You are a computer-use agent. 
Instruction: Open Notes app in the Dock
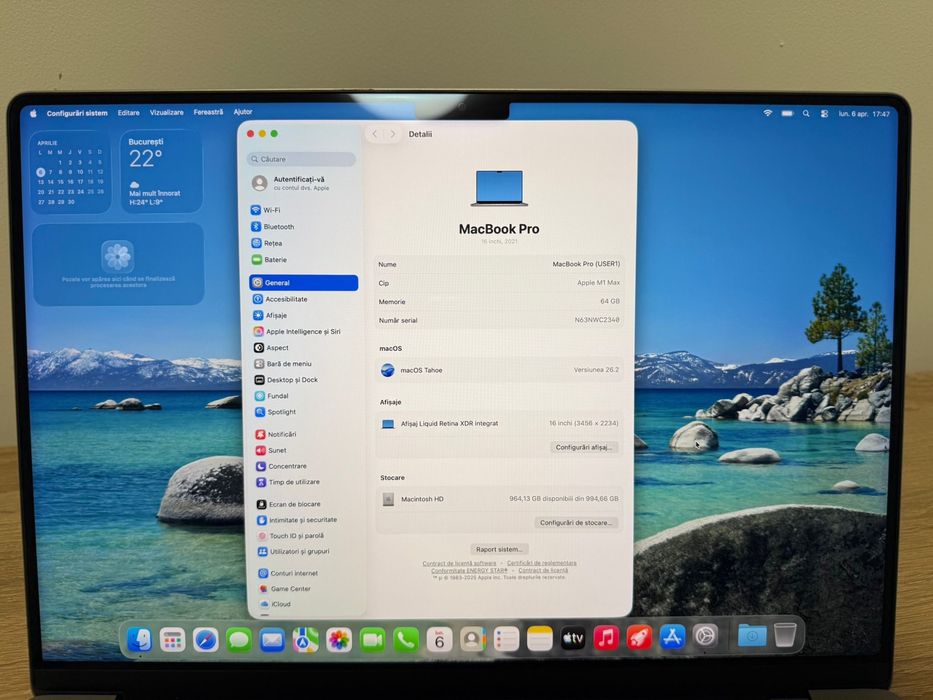540,639
